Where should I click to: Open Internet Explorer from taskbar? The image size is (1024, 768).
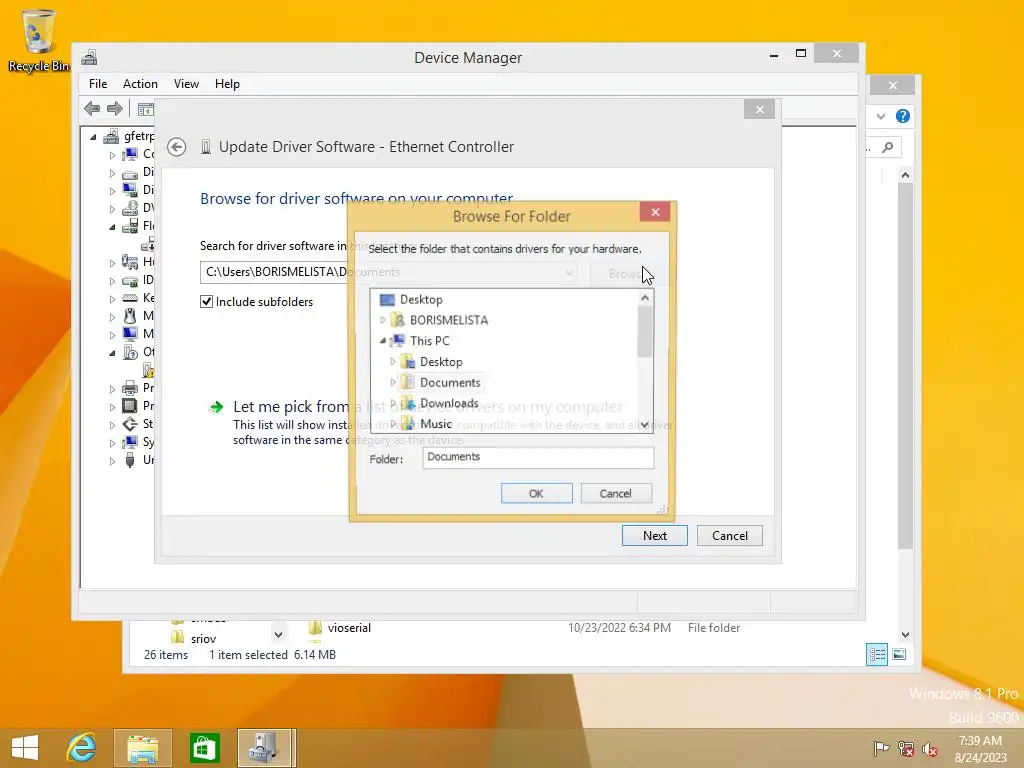[82, 748]
